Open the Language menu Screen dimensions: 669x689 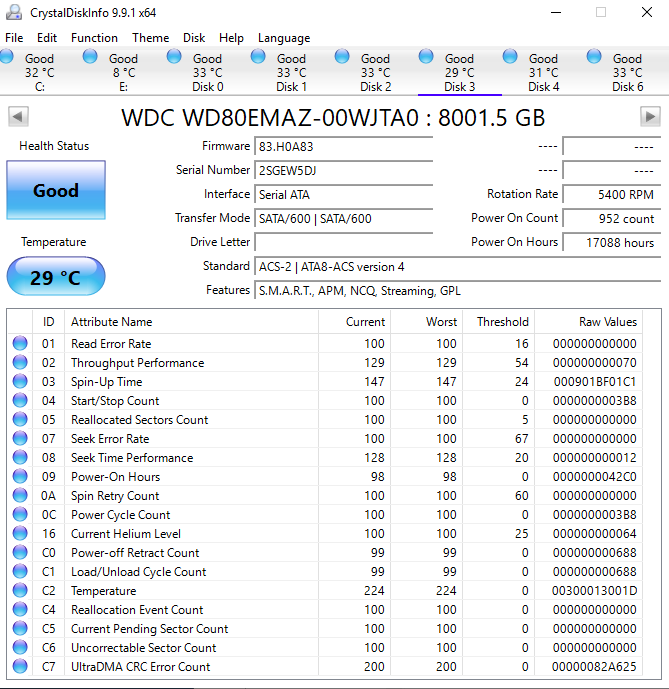click(284, 38)
